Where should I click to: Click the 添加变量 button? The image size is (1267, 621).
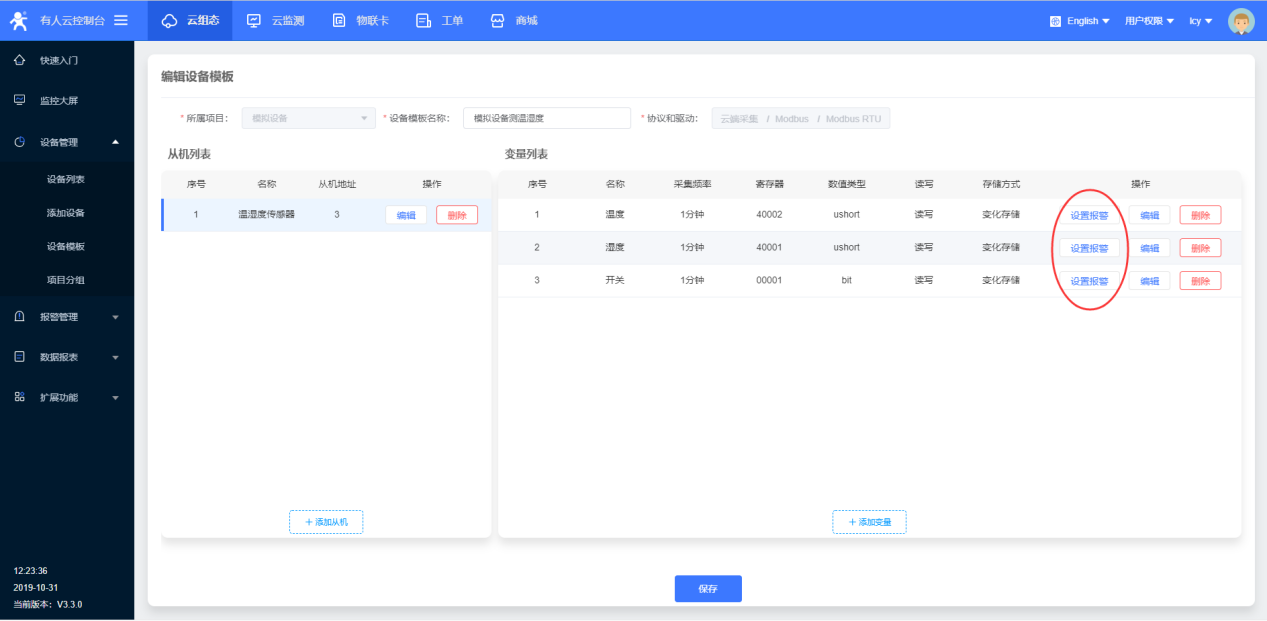pyautogui.click(x=869, y=522)
